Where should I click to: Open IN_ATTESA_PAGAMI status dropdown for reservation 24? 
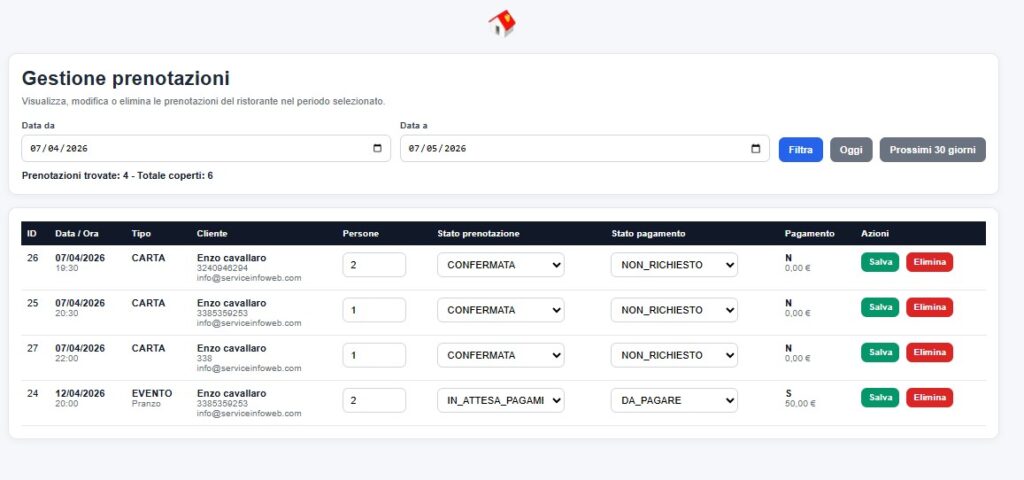coord(500,400)
